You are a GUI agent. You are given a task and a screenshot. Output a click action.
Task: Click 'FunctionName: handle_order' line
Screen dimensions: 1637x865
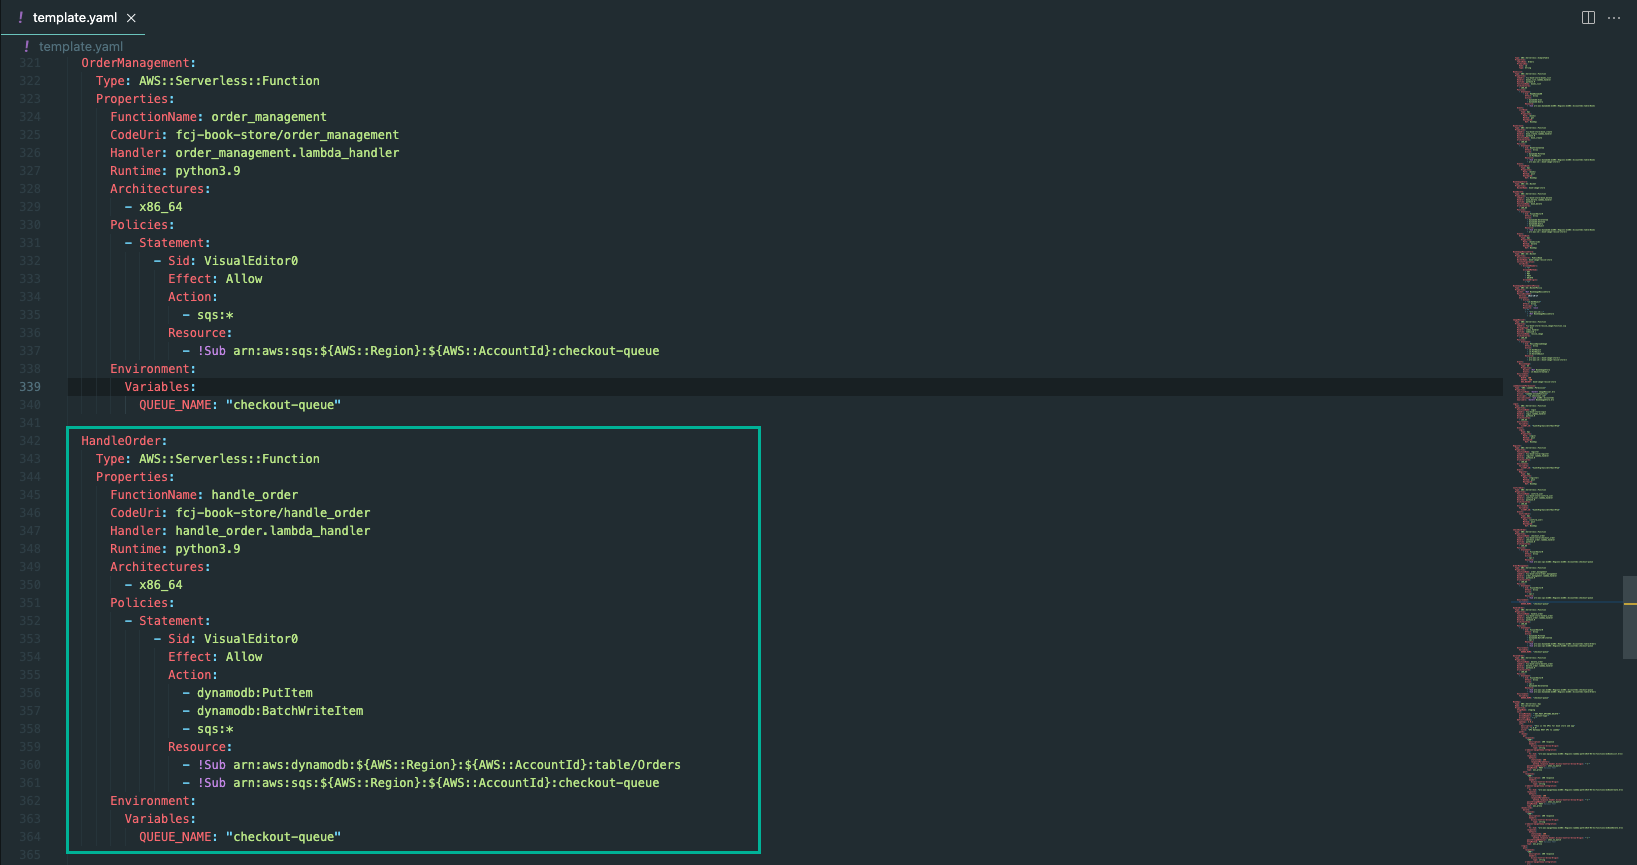coord(204,495)
